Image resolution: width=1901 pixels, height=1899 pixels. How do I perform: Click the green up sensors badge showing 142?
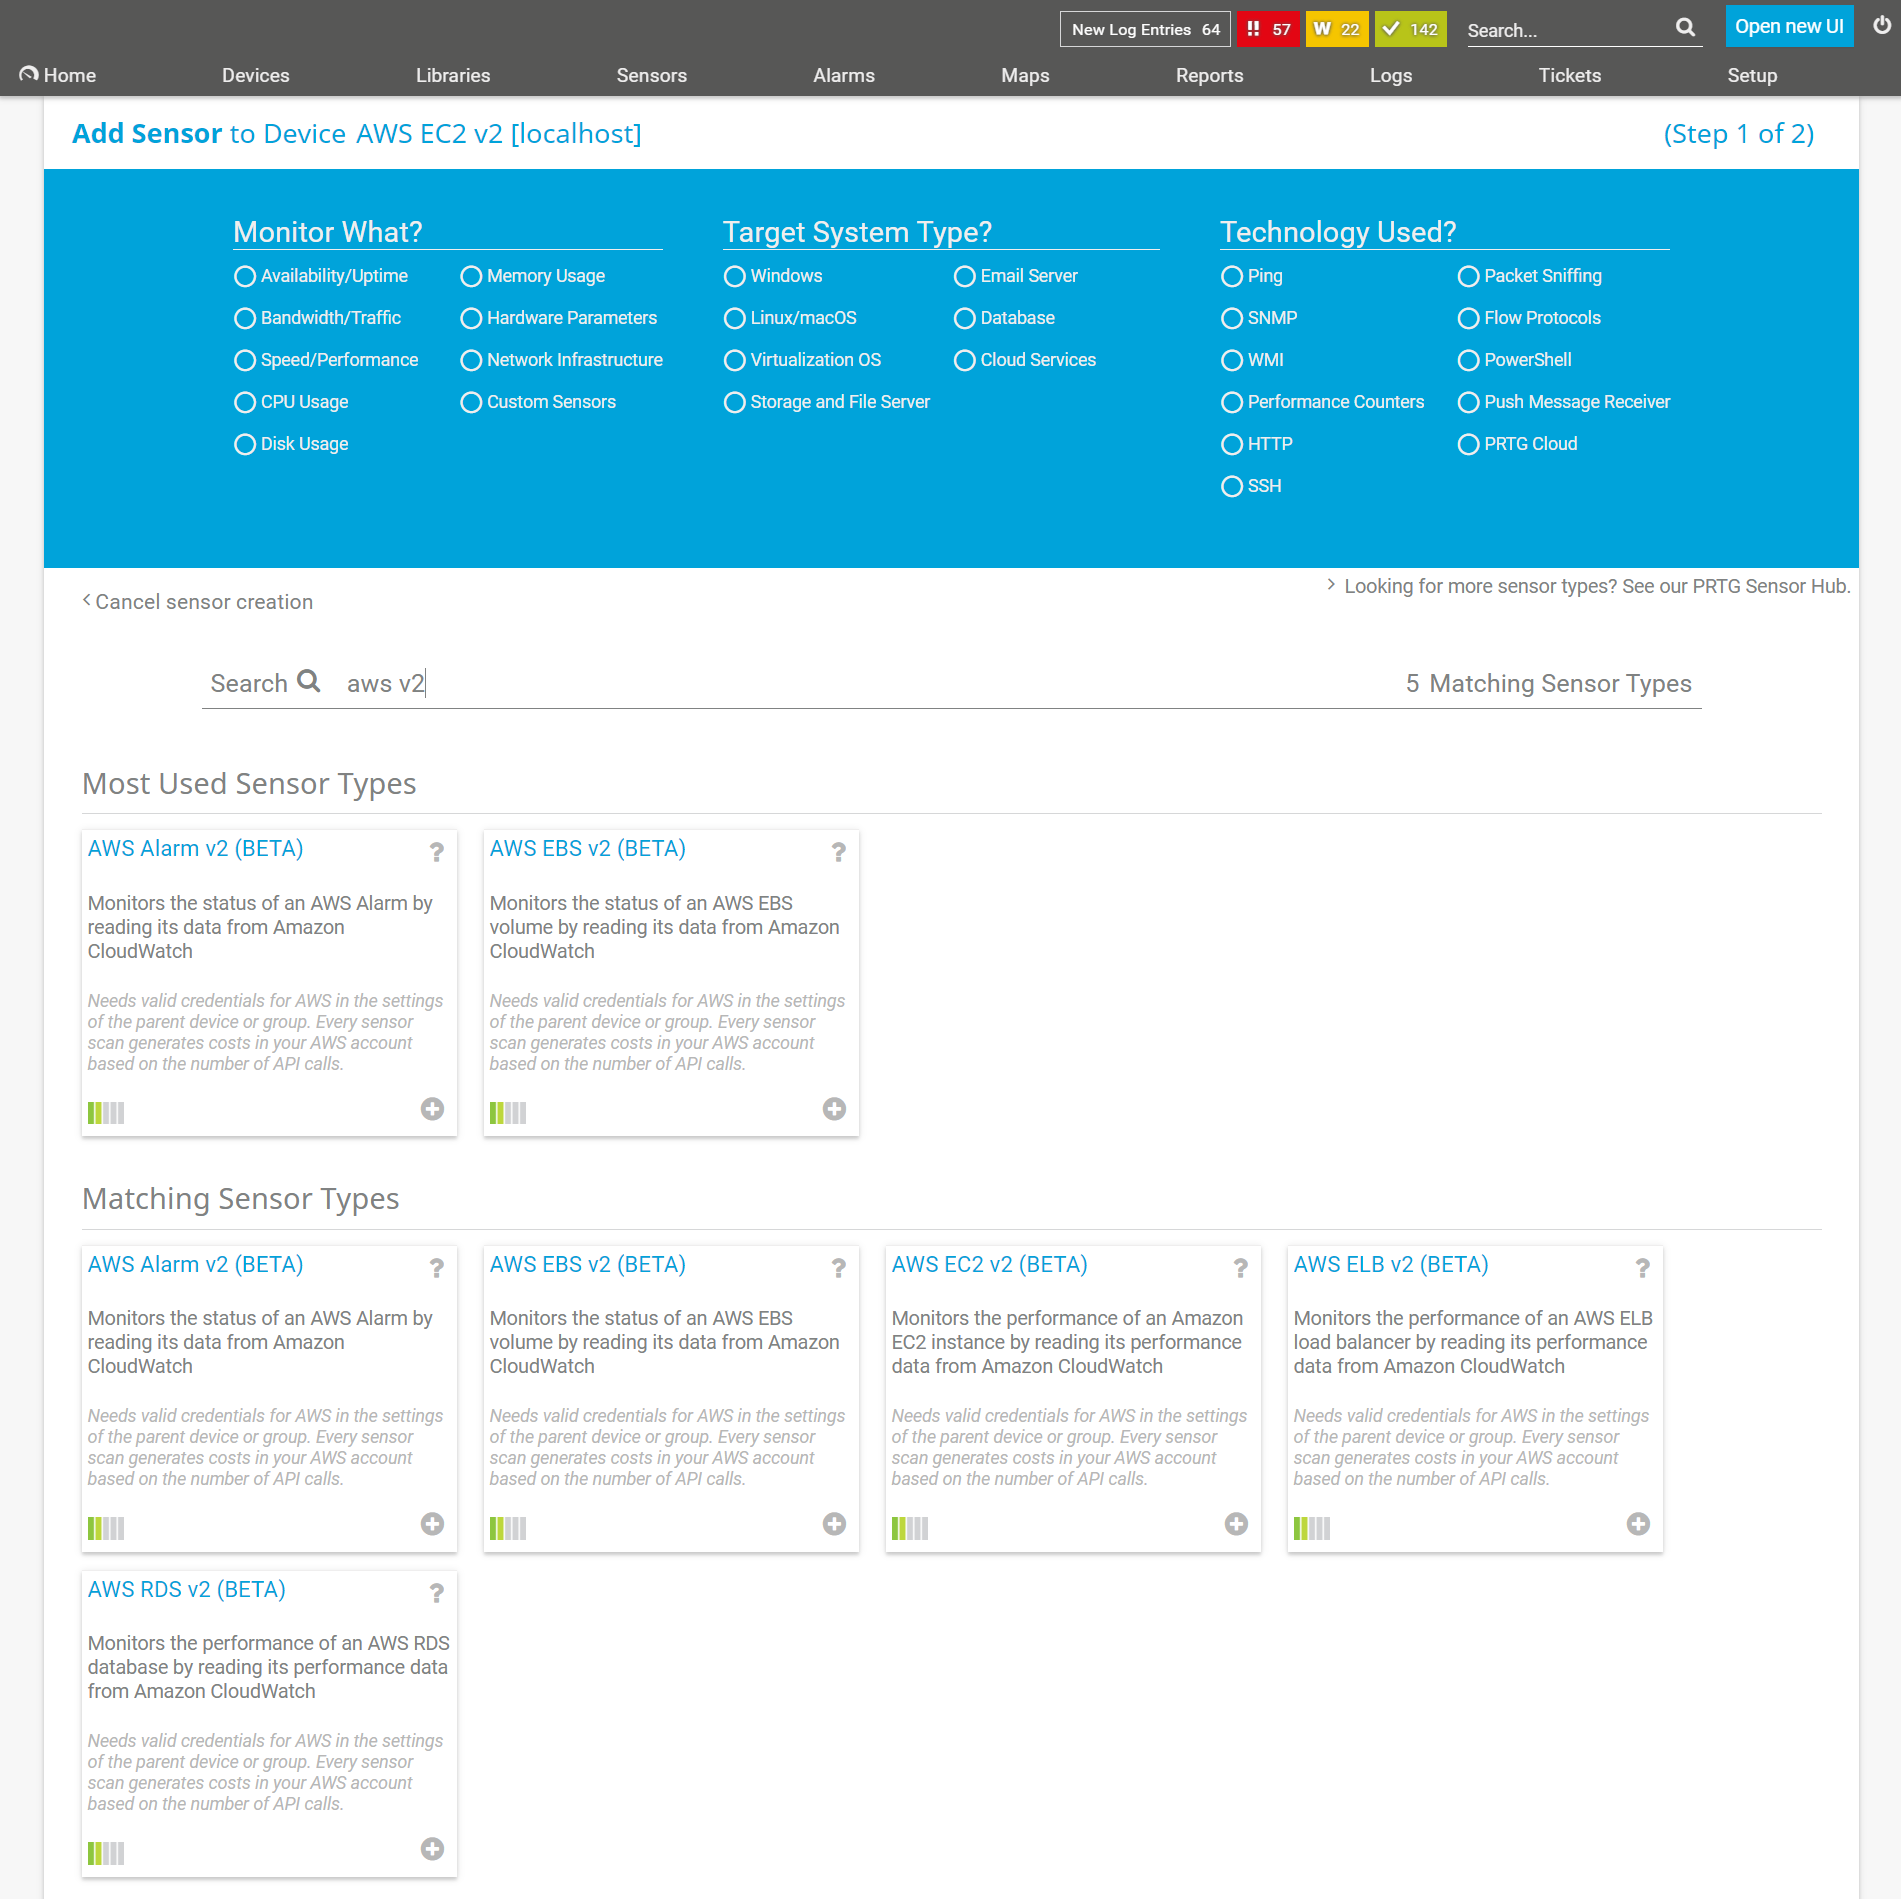(1410, 29)
